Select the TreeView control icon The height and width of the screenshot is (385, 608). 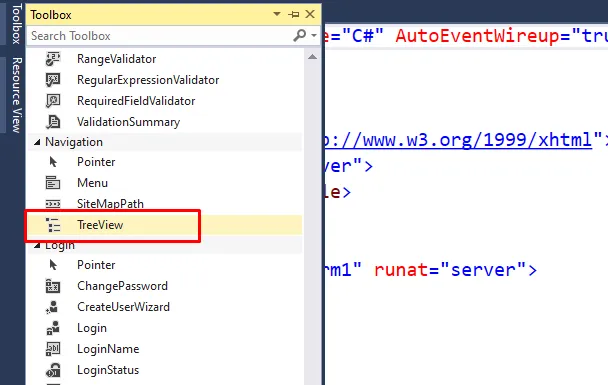click(x=53, y=225)
